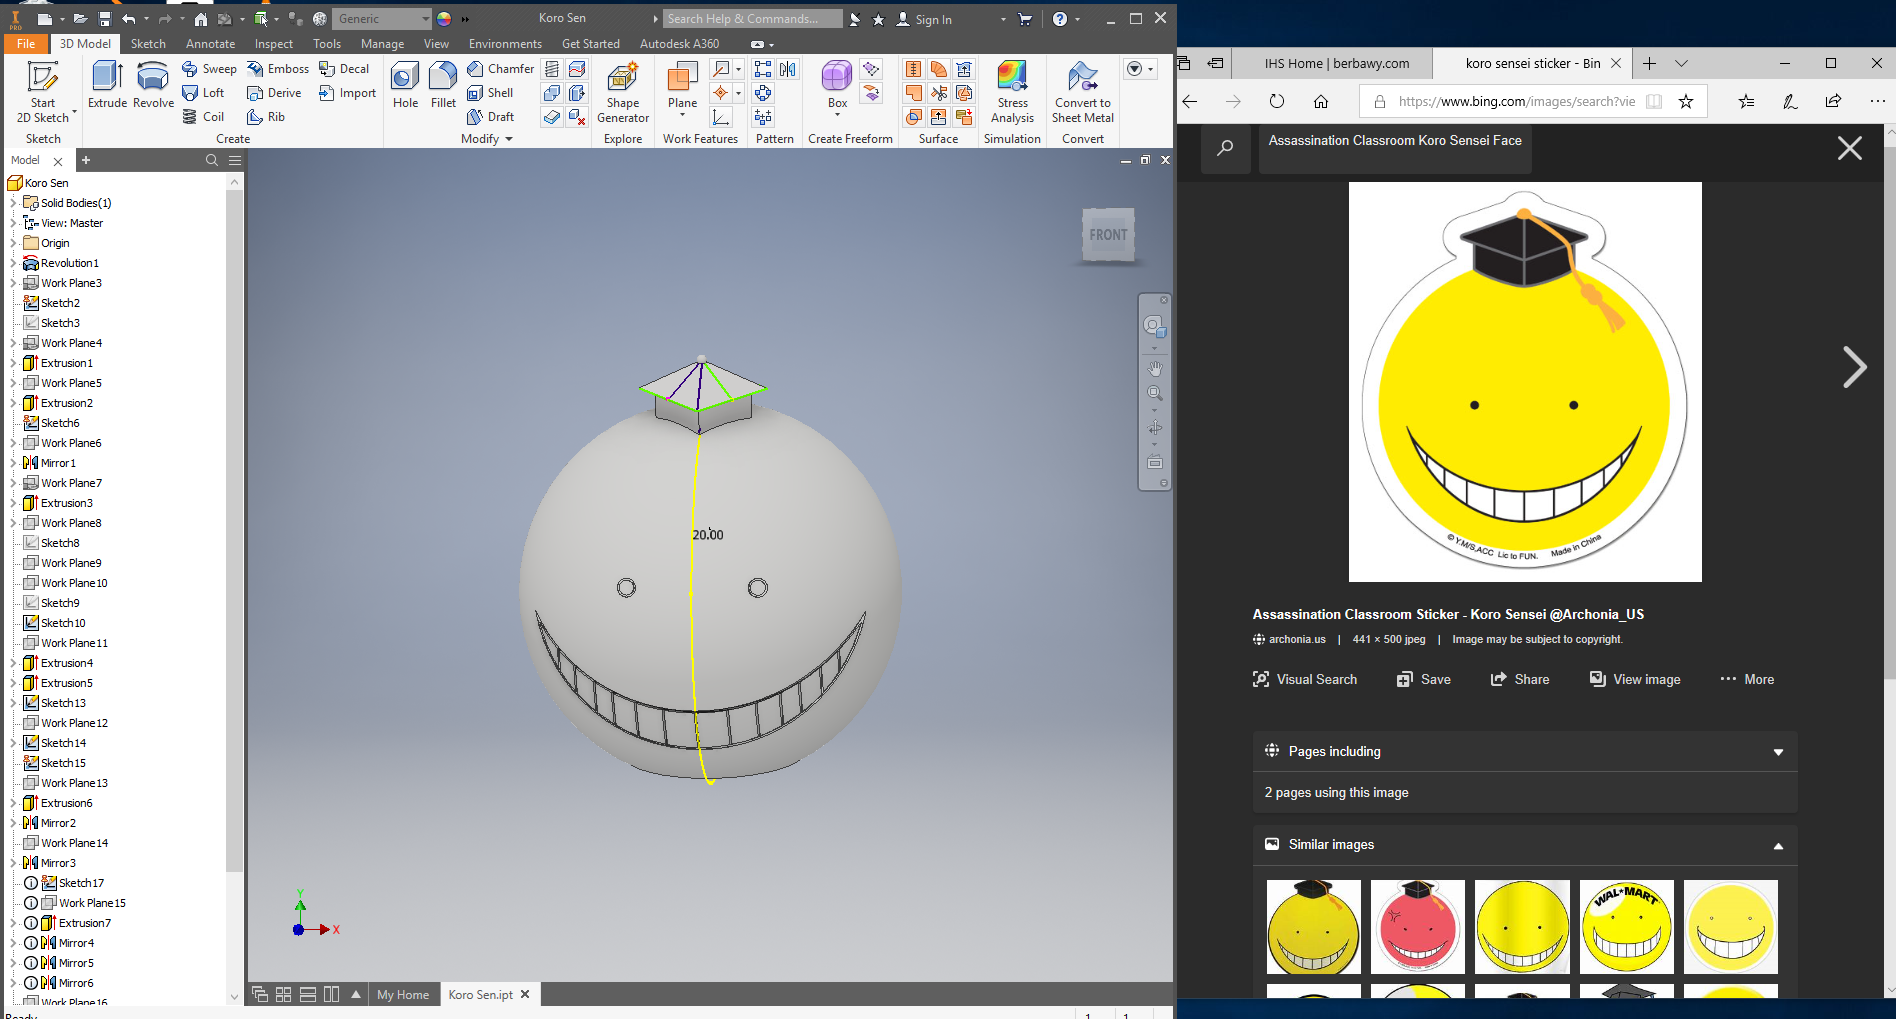Select the Emboss tool
Image resolution: width=1896 pixels, height=1019 pixels.
coord(278,69)
